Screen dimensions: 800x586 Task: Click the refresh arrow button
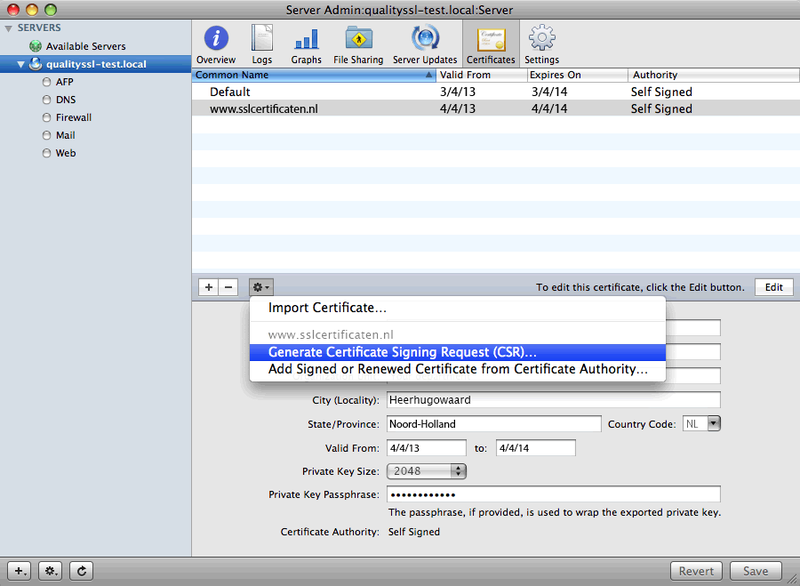[x=81, y=571]
